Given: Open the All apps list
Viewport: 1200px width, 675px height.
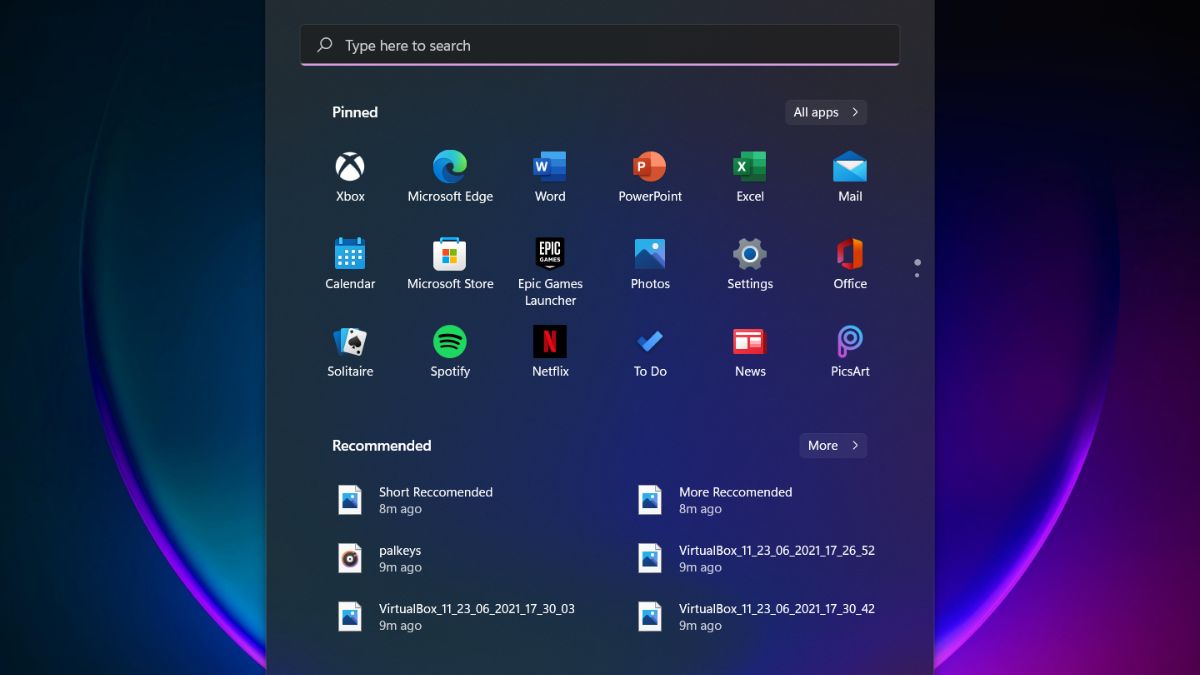Looking at the screenshot, I should pos(826,112).
